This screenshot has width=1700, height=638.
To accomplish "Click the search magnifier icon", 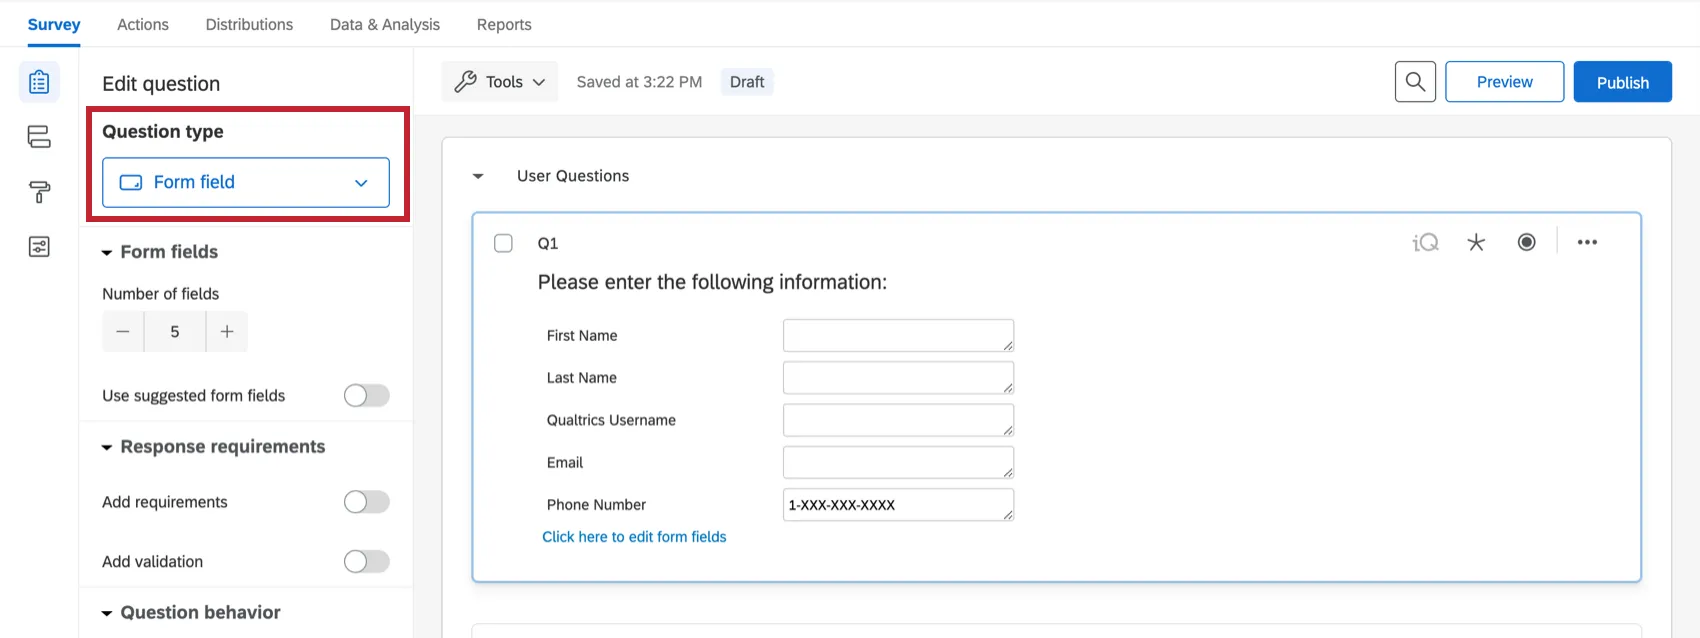I will pyautogui.click(x=1415, y=82).
